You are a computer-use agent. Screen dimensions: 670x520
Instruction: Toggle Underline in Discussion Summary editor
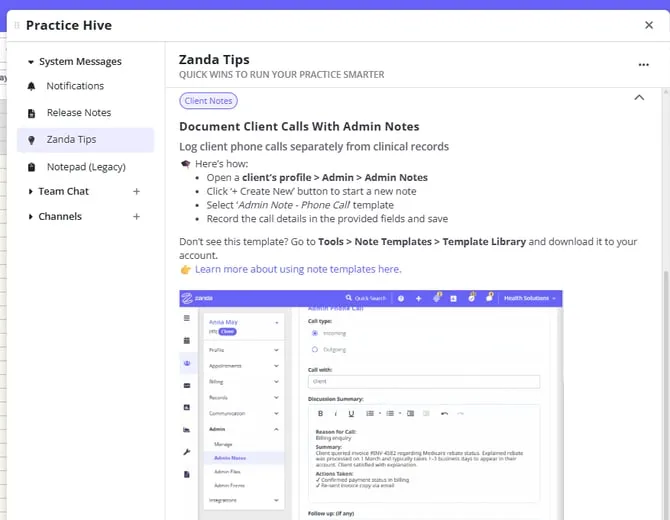[x=351, y=413]
